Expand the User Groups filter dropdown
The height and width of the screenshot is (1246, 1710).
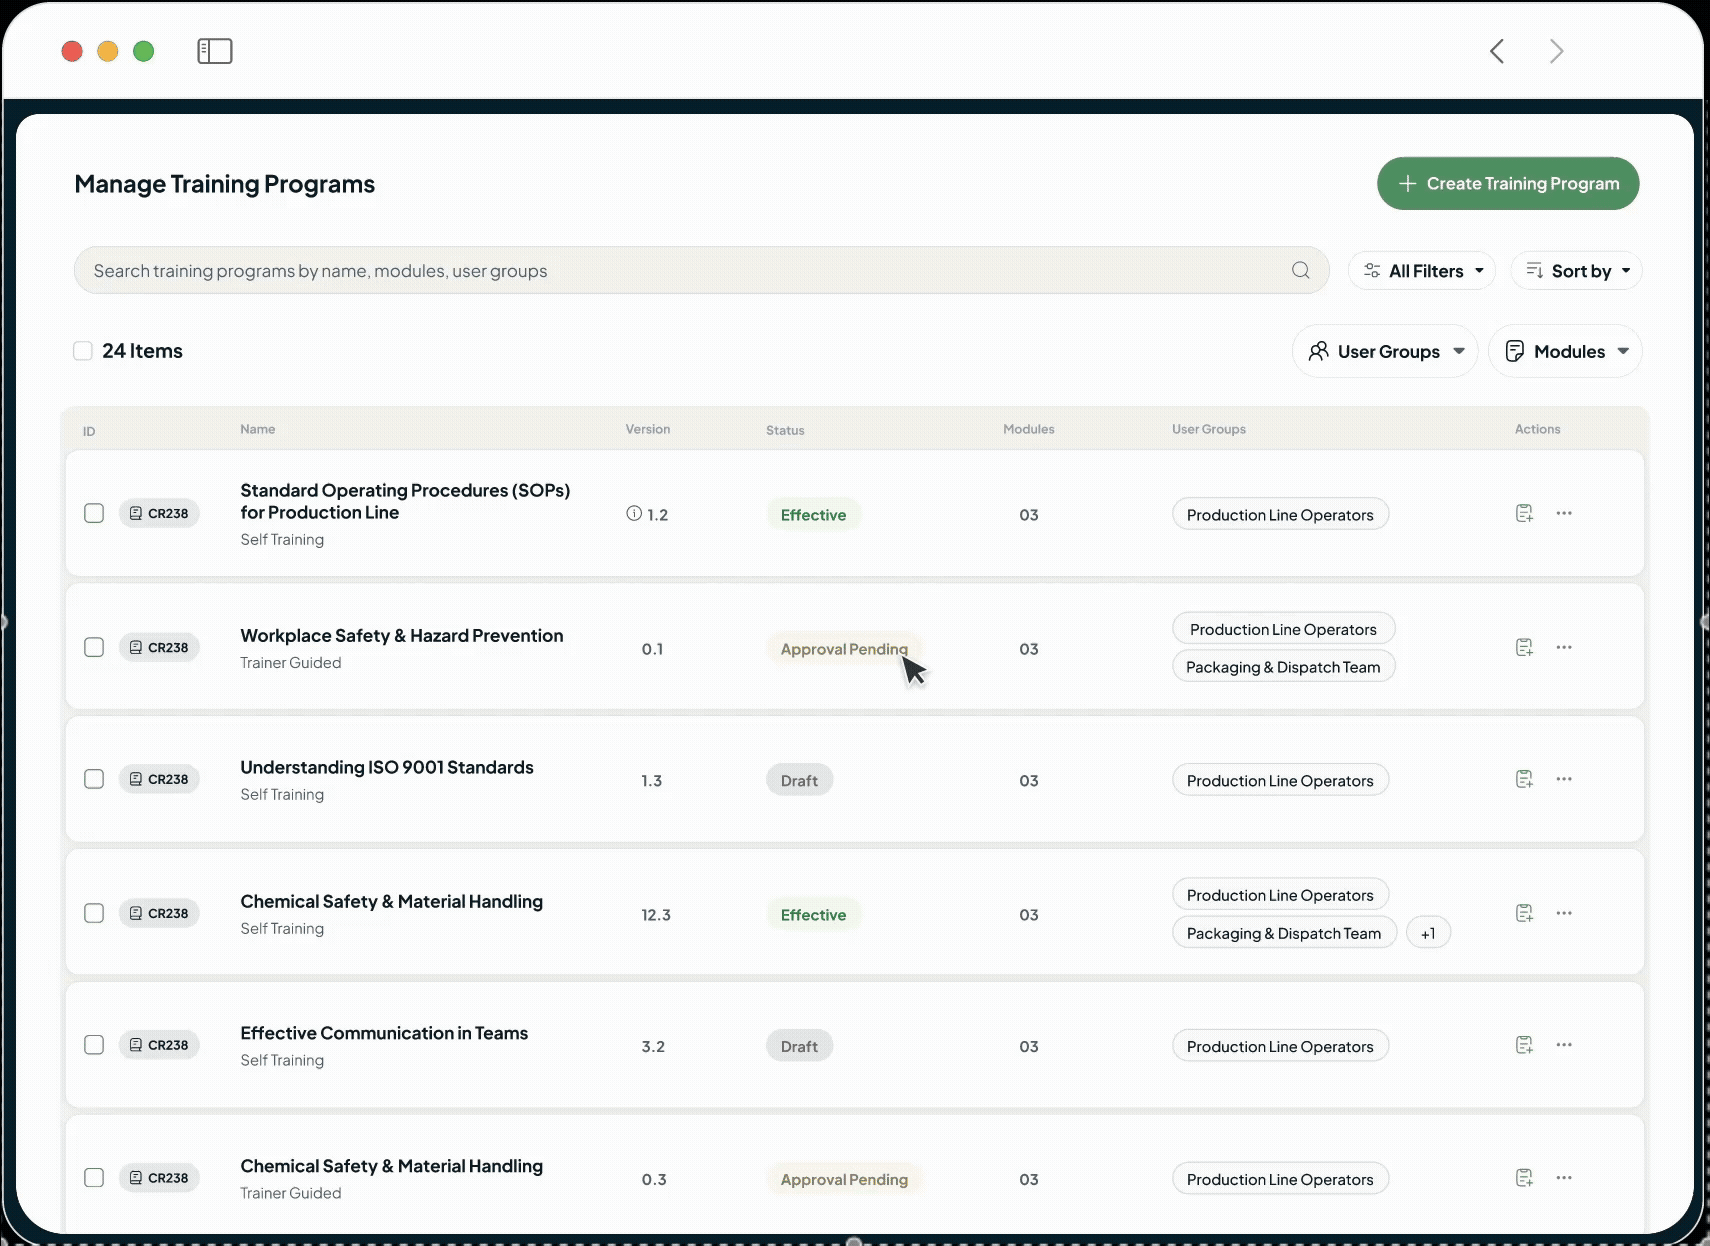(x=1386, y=351)
